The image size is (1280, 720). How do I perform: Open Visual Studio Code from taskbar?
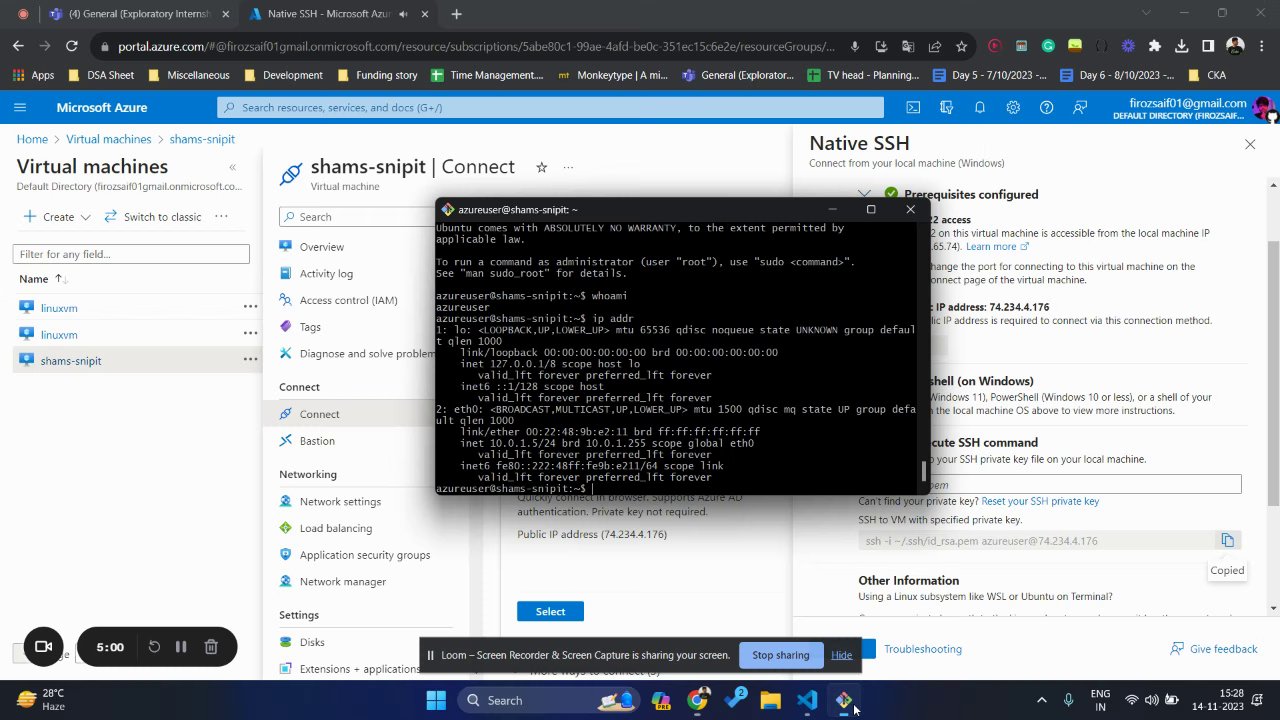[807, 700]
